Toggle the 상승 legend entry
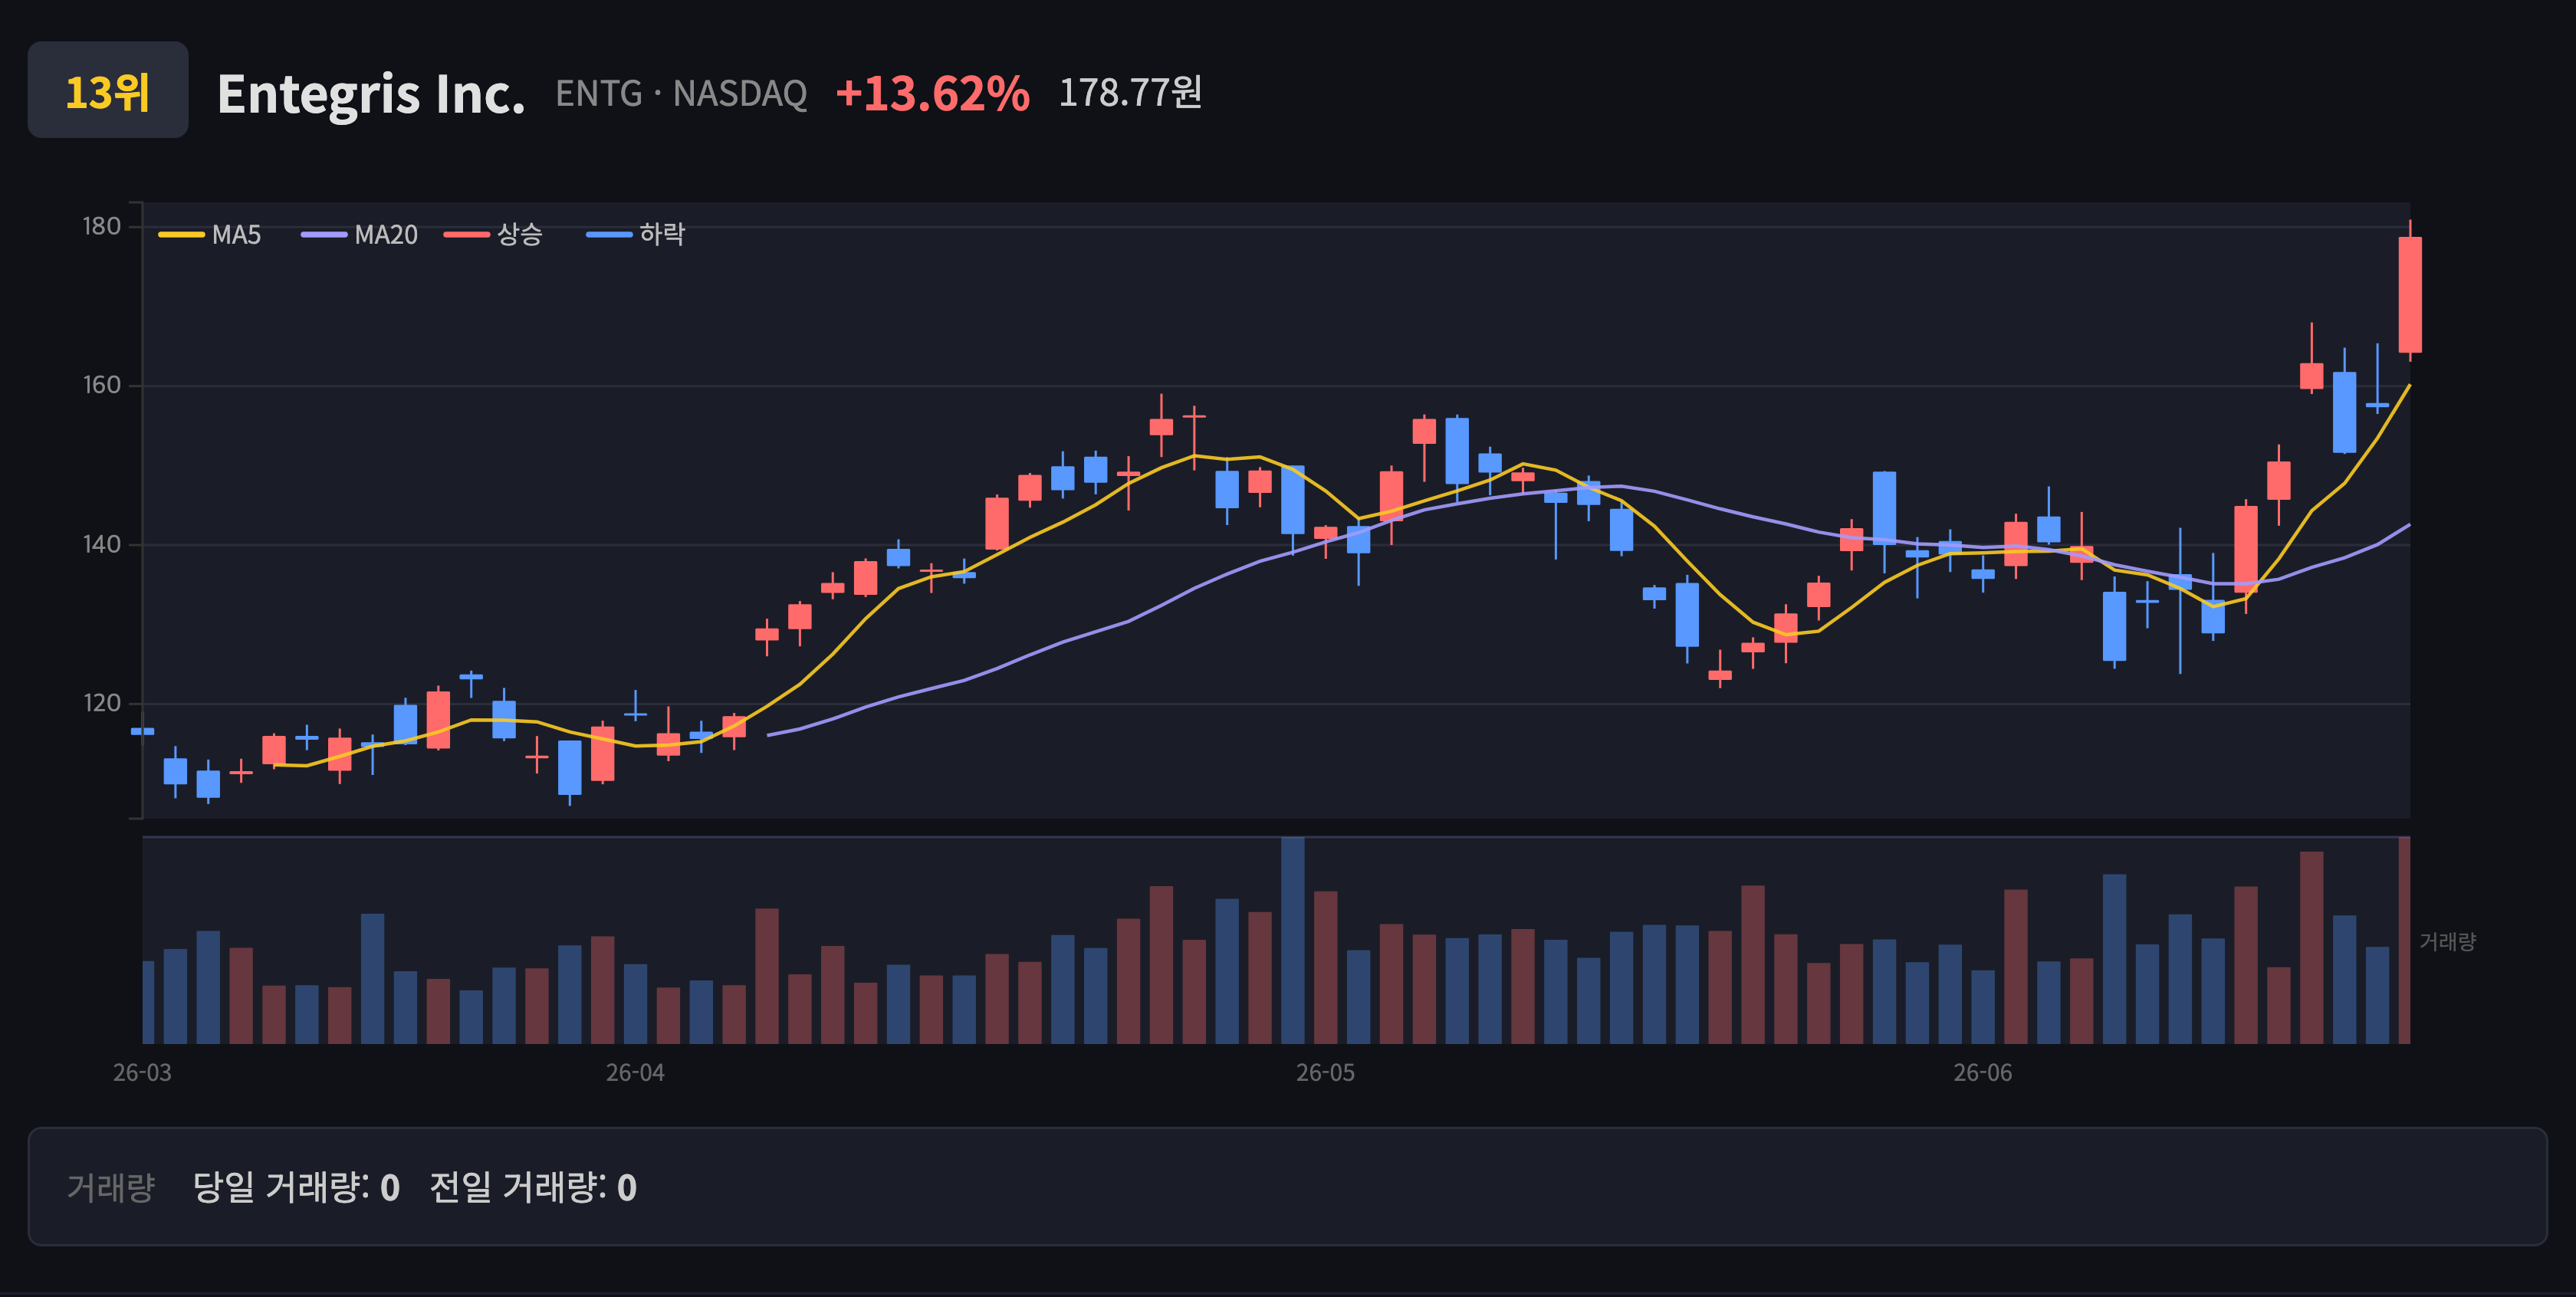 point(493,235)
